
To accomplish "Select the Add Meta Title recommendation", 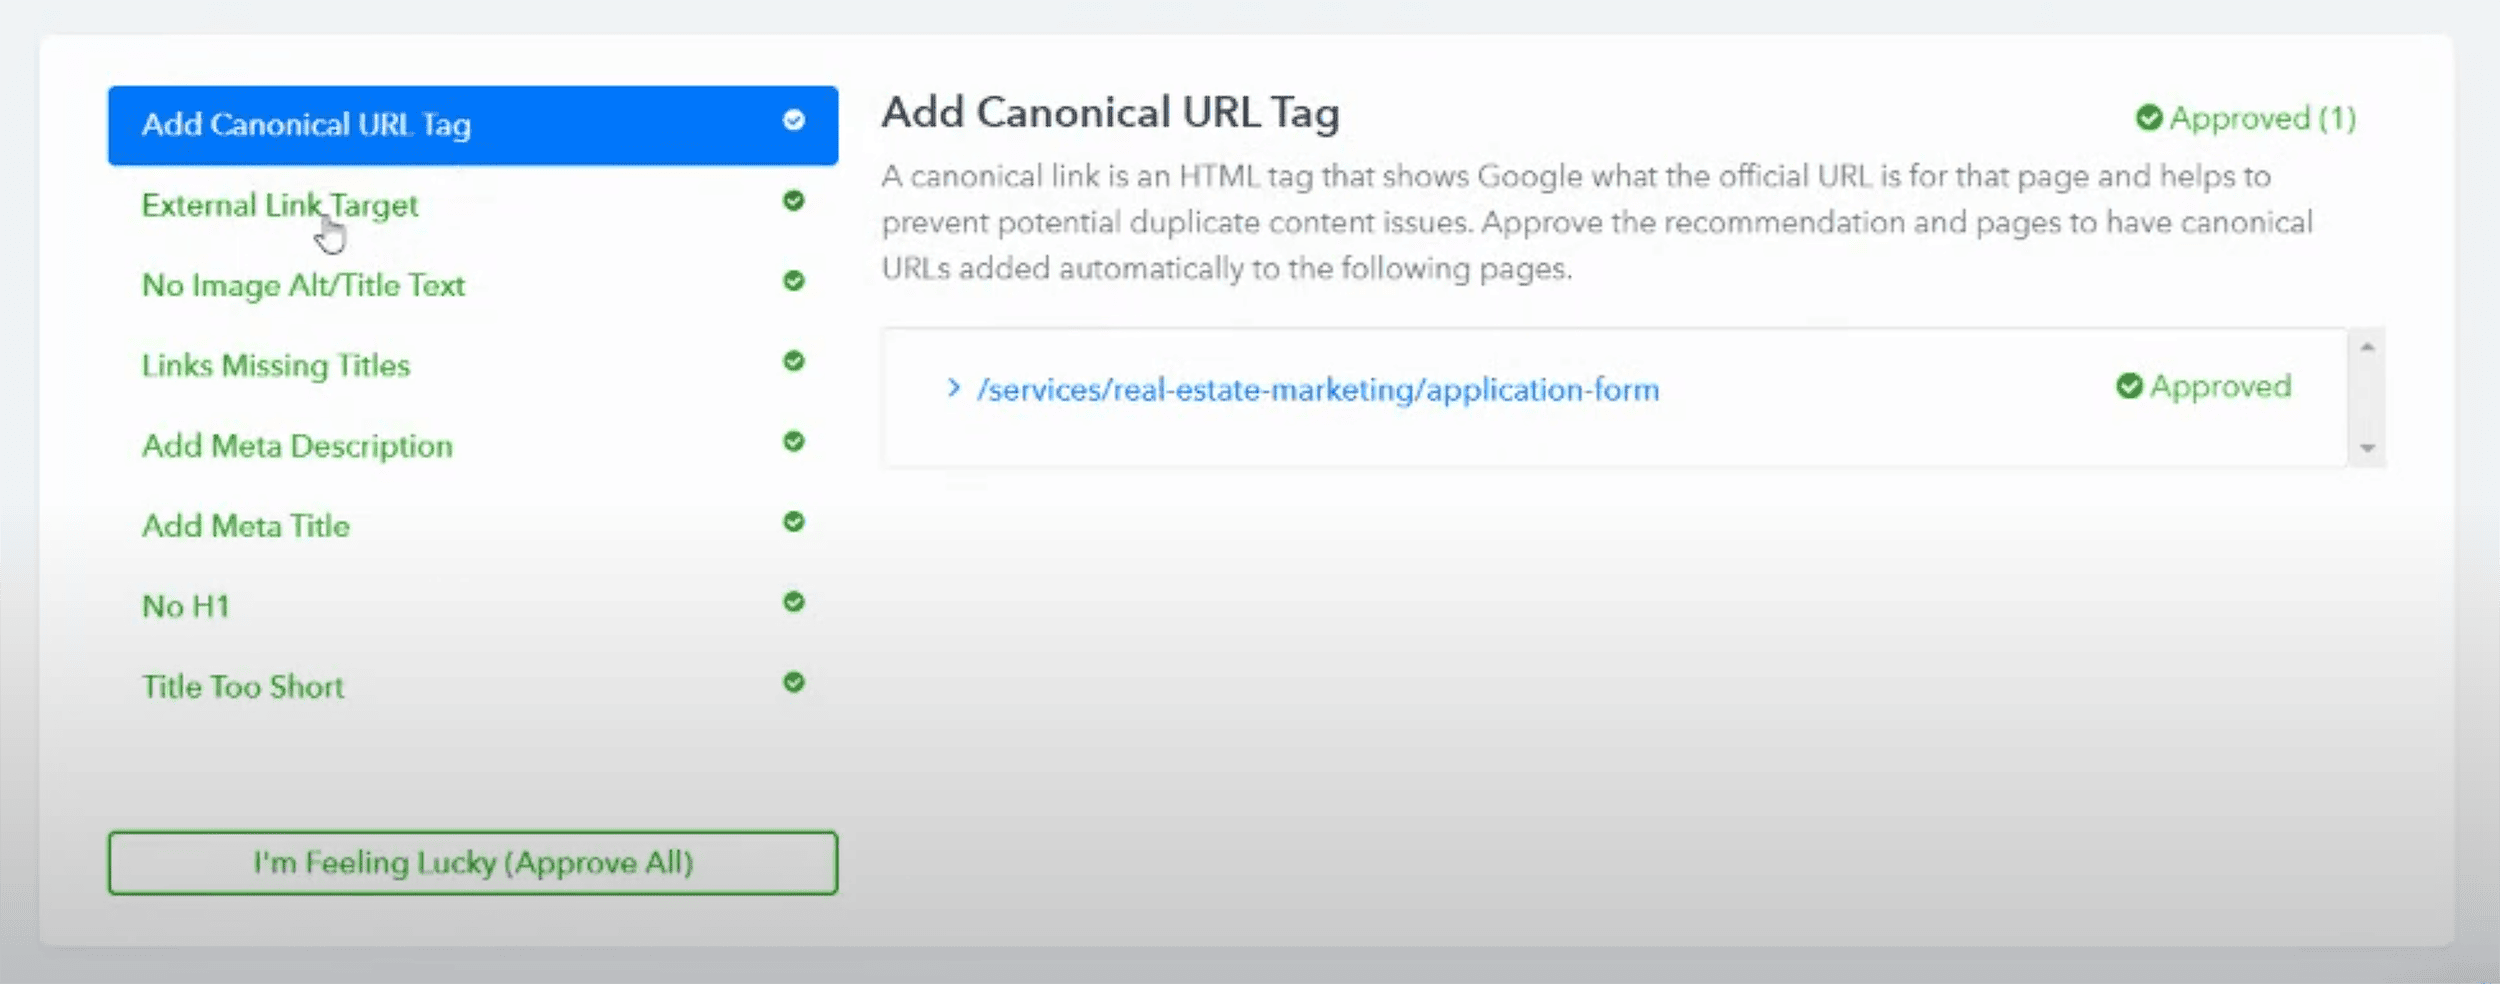I will coord(246,525).
